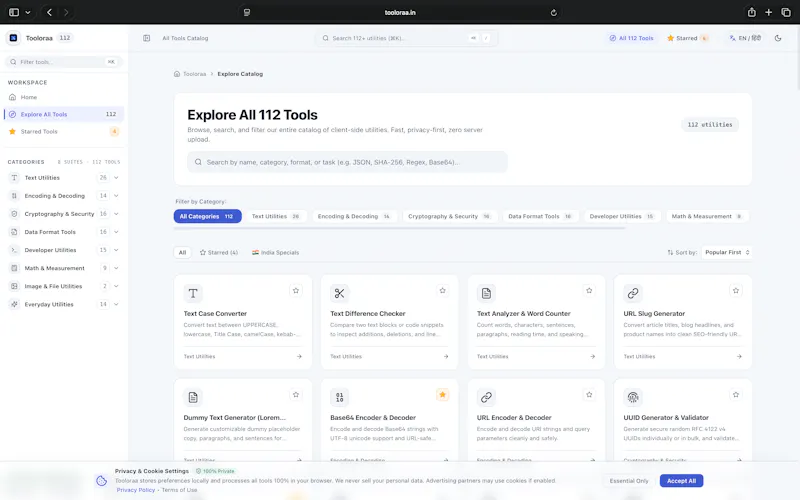Click the home icon in the breadcrumb
The width and height of the screenshot is (800, 500).
[x=177, y=74]
